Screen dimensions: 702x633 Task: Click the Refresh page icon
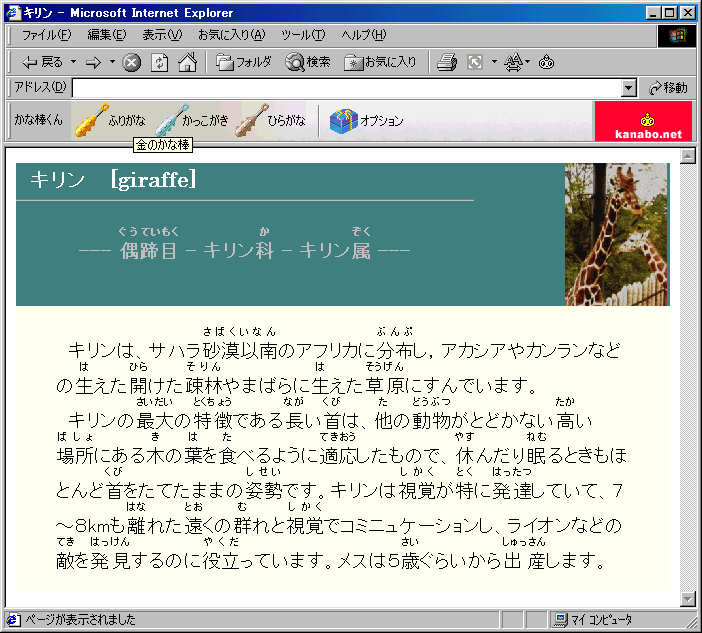coord(159,63)
